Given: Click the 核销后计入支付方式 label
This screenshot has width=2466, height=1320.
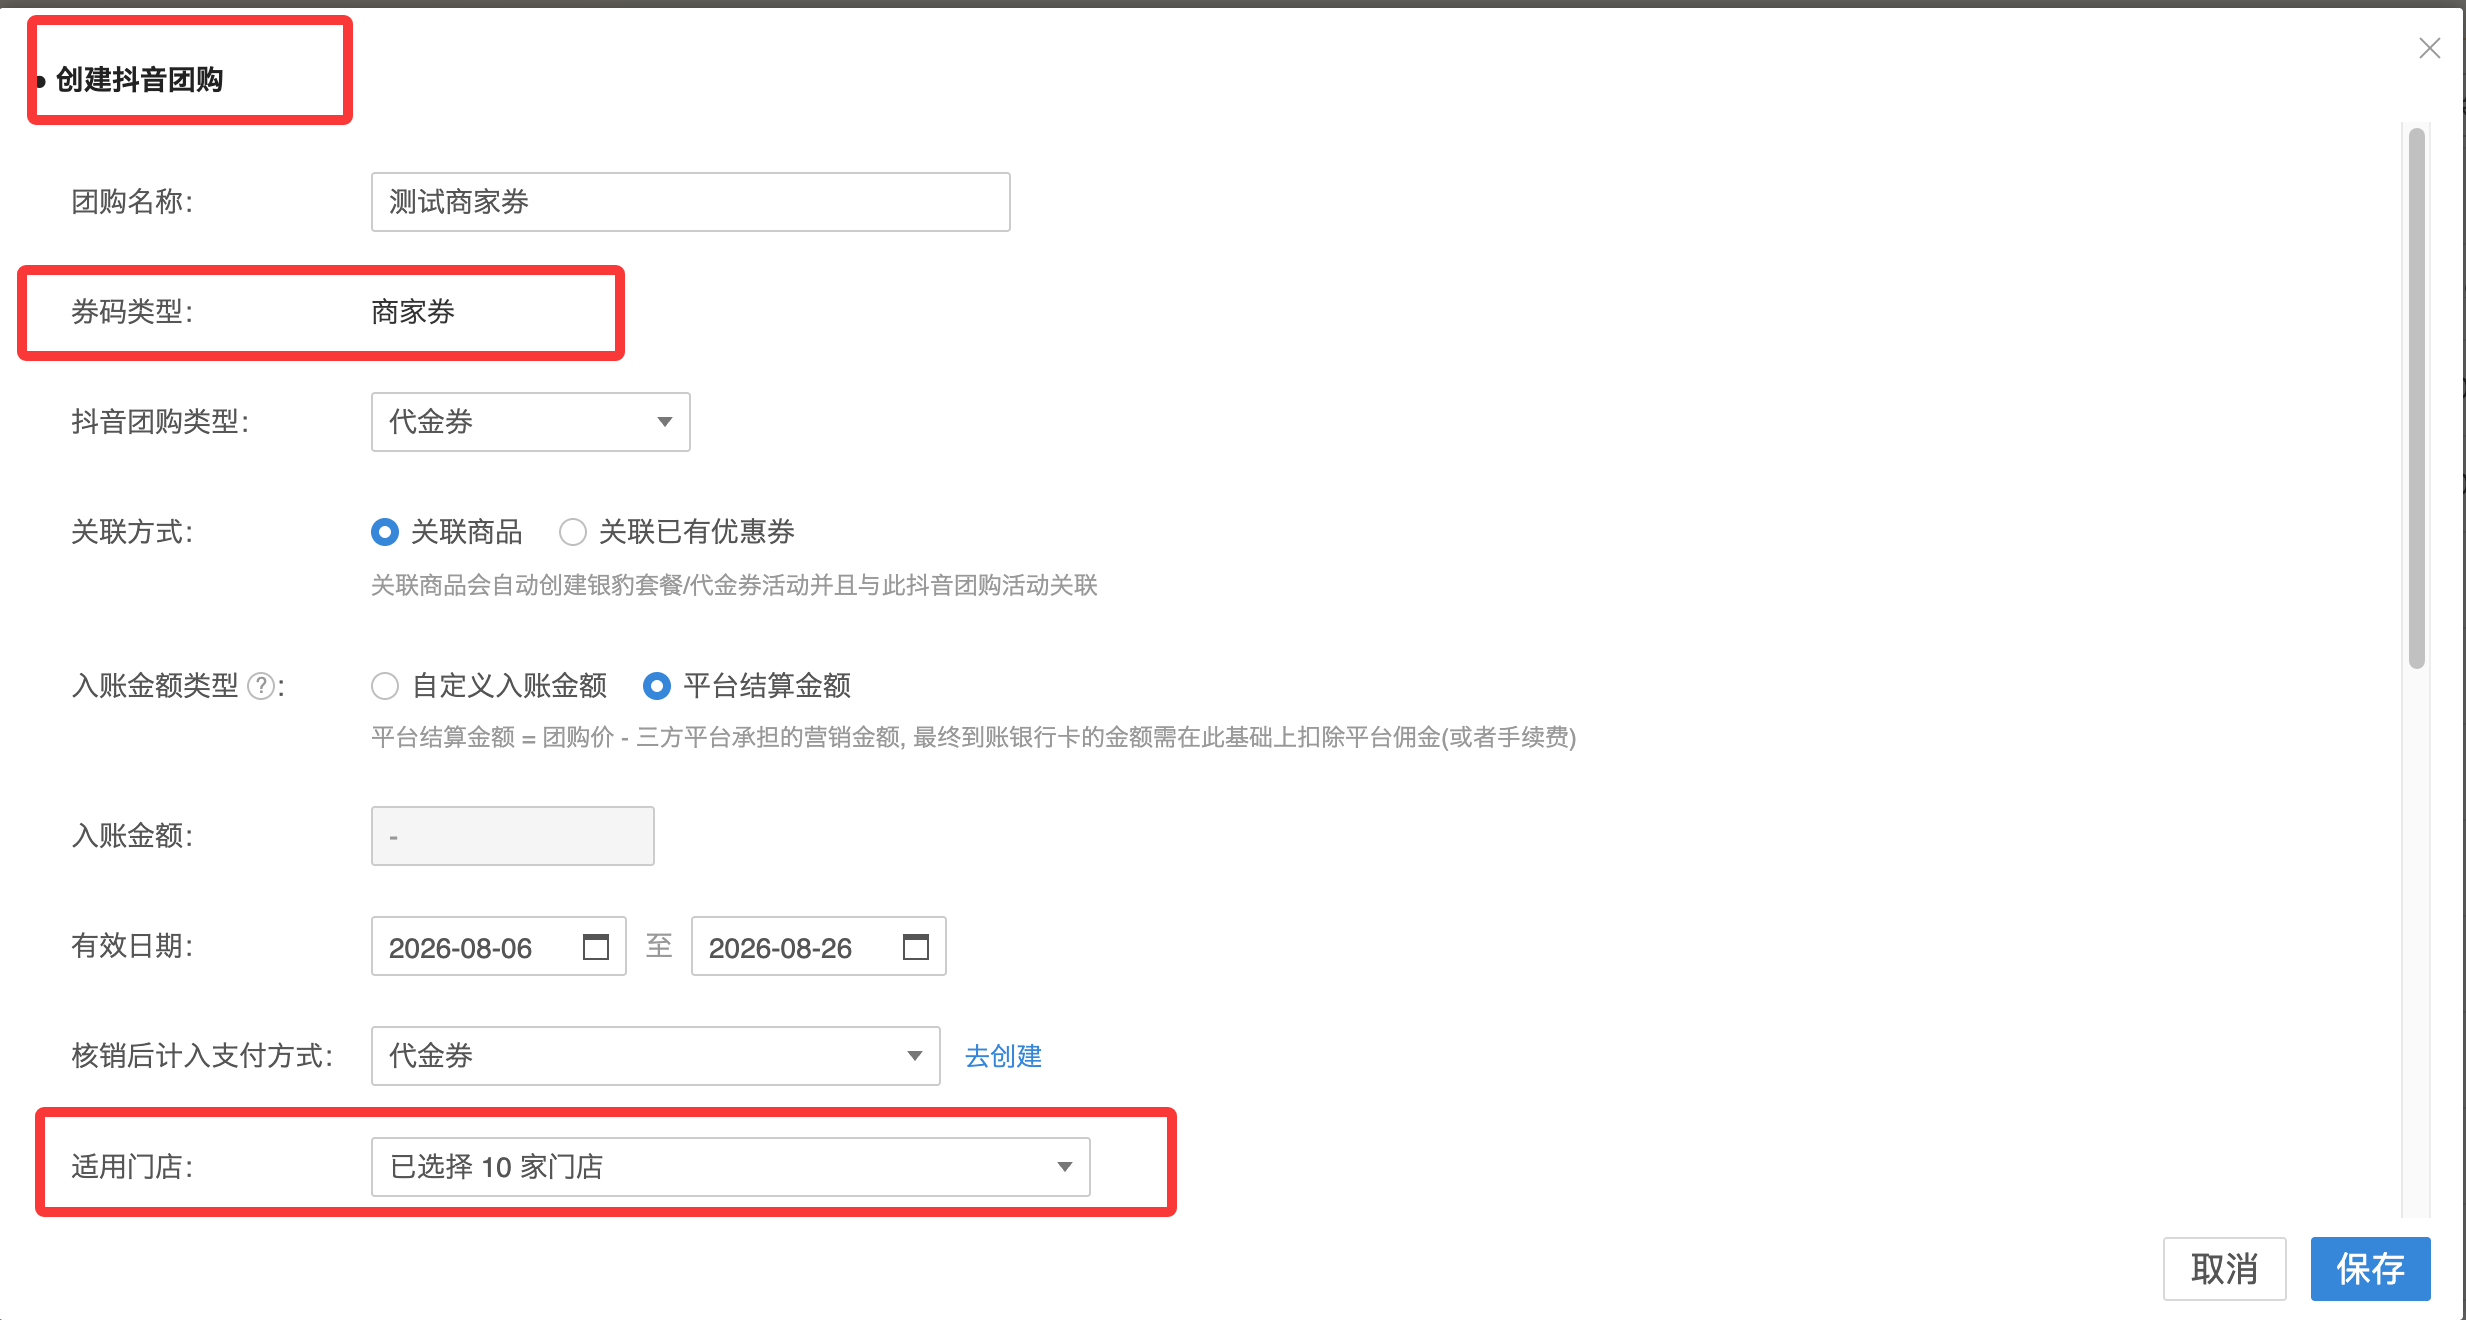Looking at the screenshot, I should pos(202,1056).
